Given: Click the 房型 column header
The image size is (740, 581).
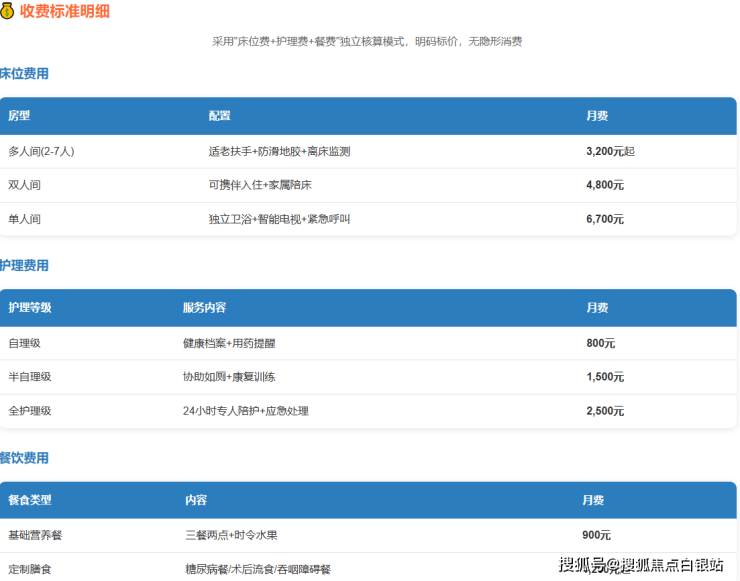Looking at the screenshot, I should coord(19,116).
